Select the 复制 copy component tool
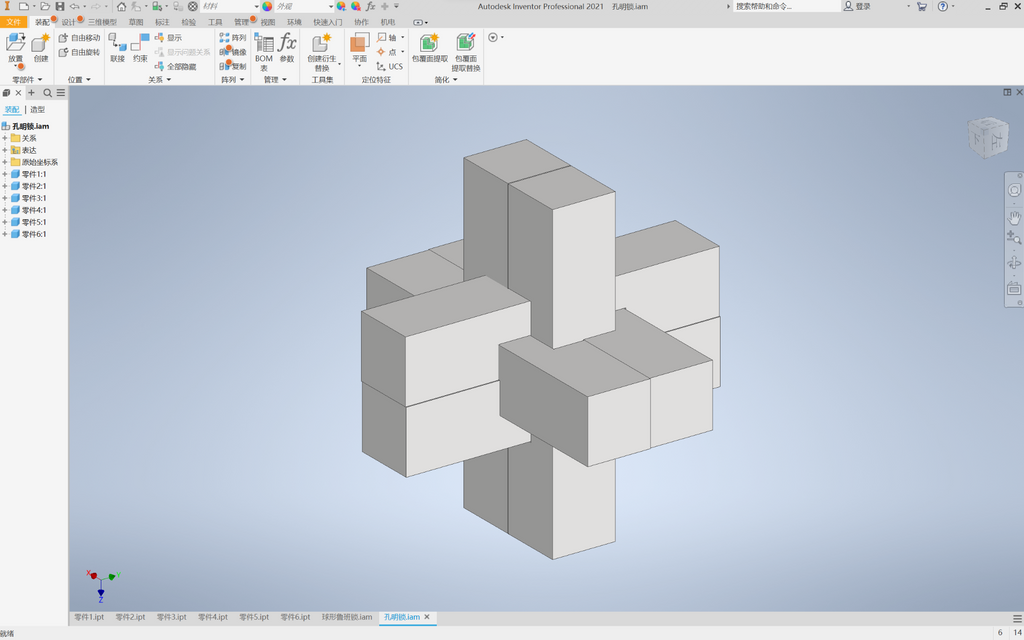The image size is (1024, 640). pos(233,67)
